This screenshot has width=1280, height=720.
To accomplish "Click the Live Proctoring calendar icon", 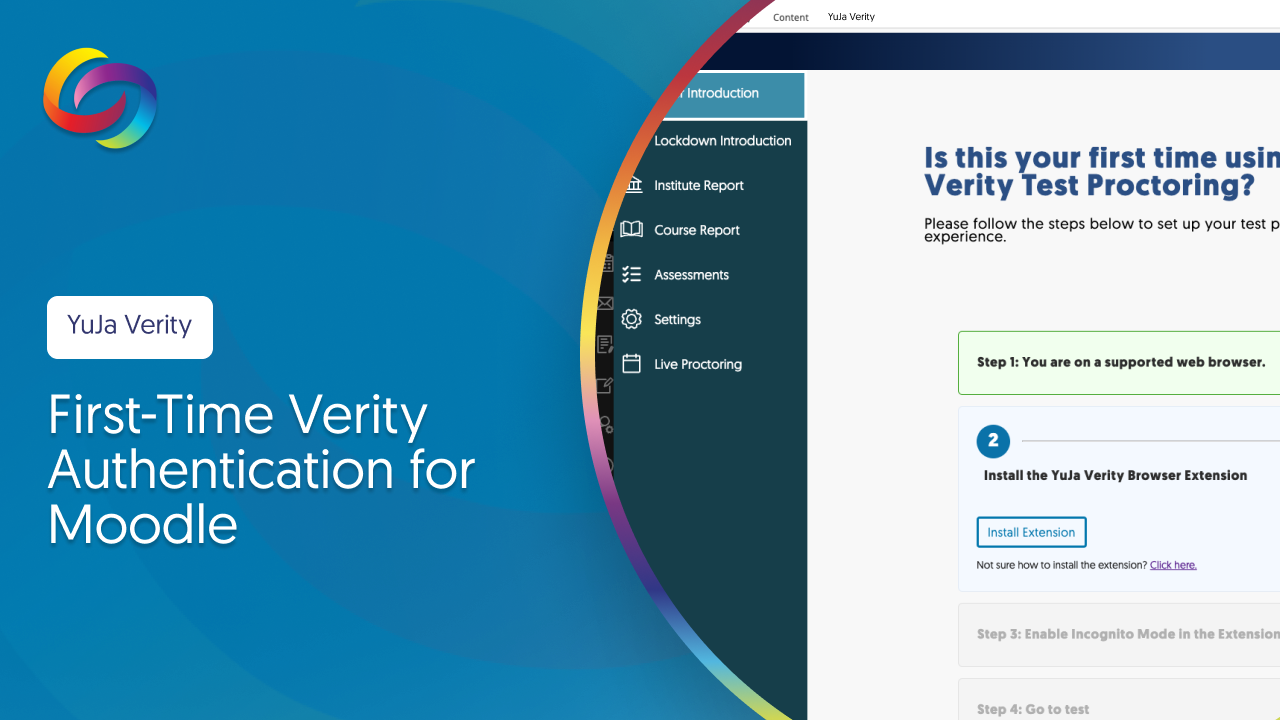I will [631, 364].
